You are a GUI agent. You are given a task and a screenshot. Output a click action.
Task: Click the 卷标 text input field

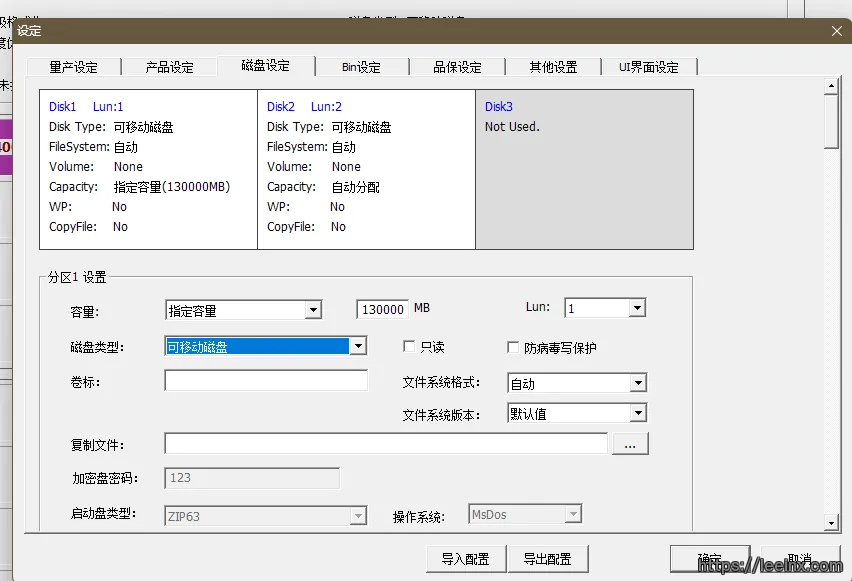point(266,381)
